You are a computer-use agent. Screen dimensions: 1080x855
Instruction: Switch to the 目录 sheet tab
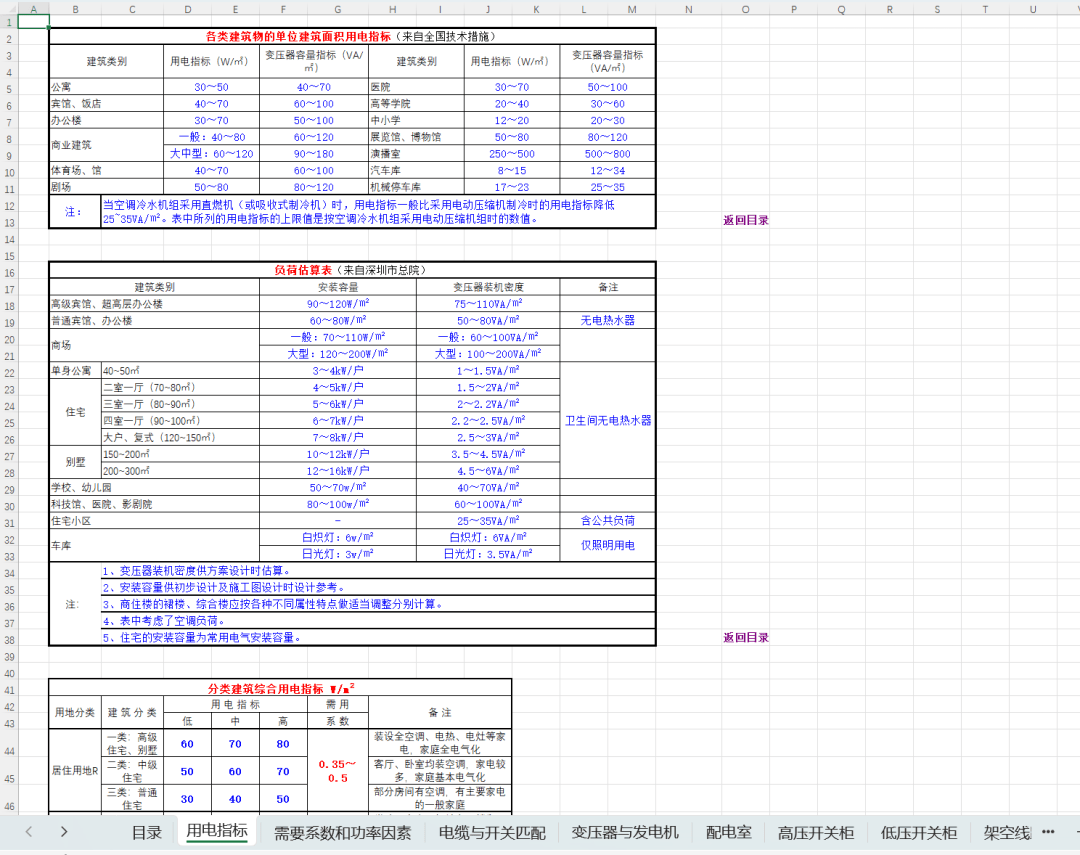pos(146,832)
